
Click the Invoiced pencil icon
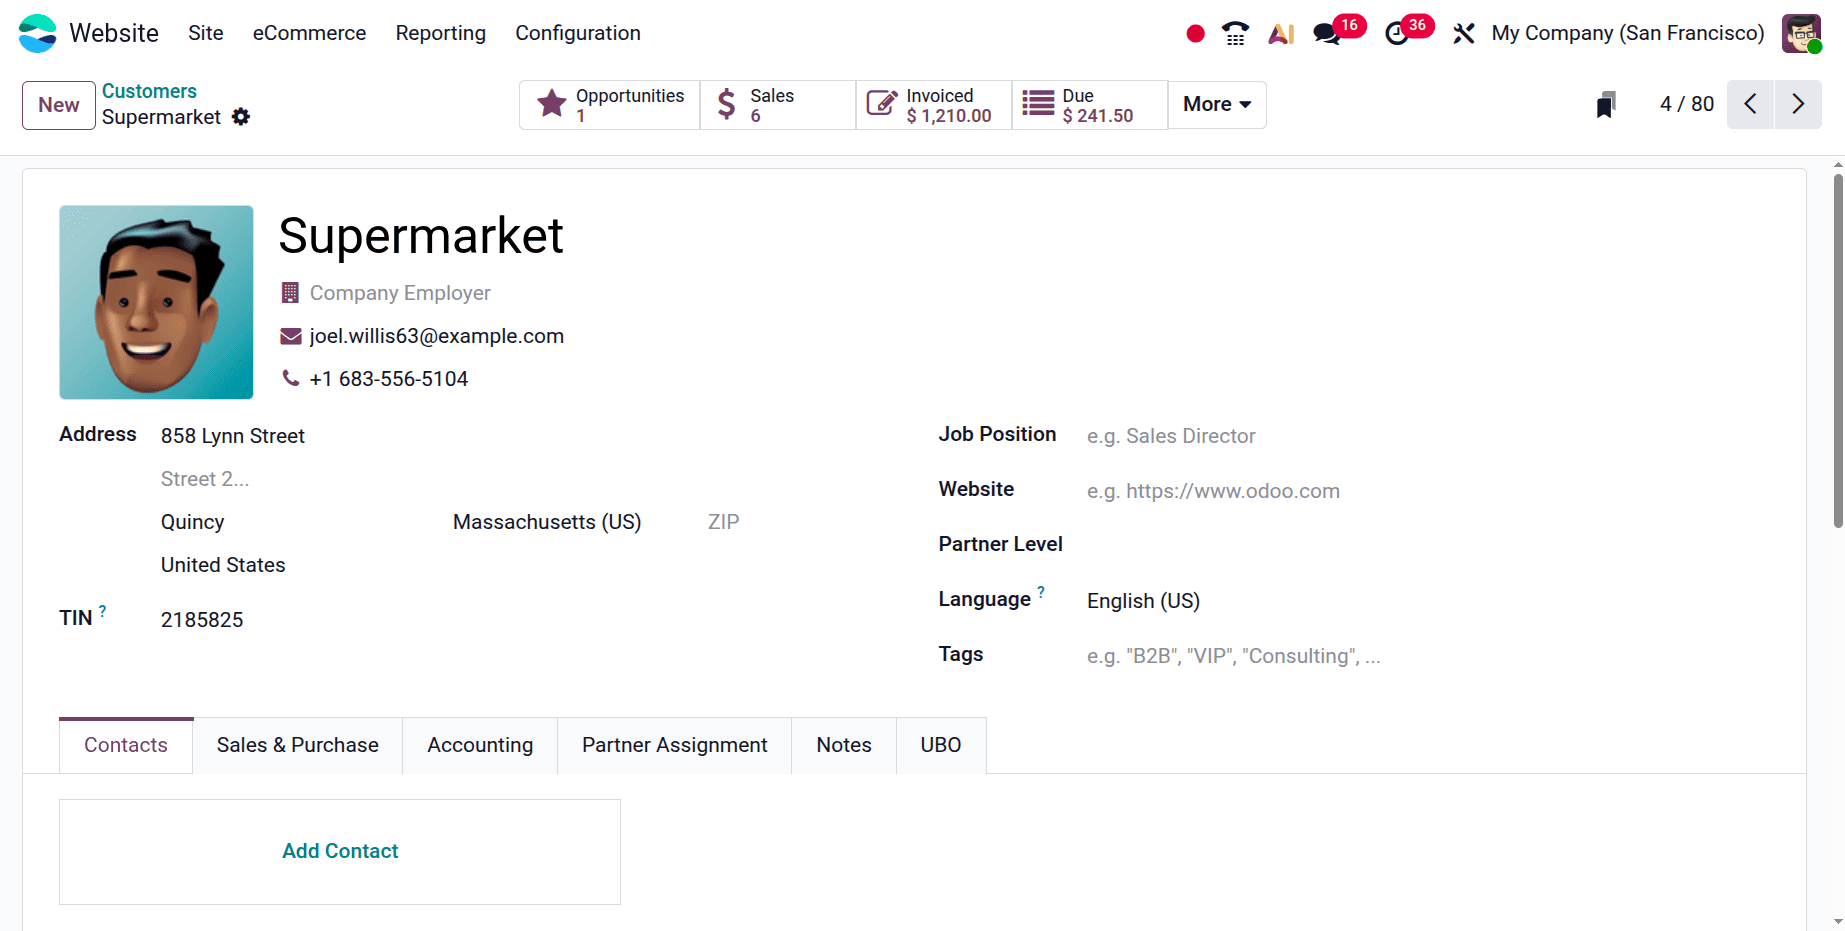[881, 104]
